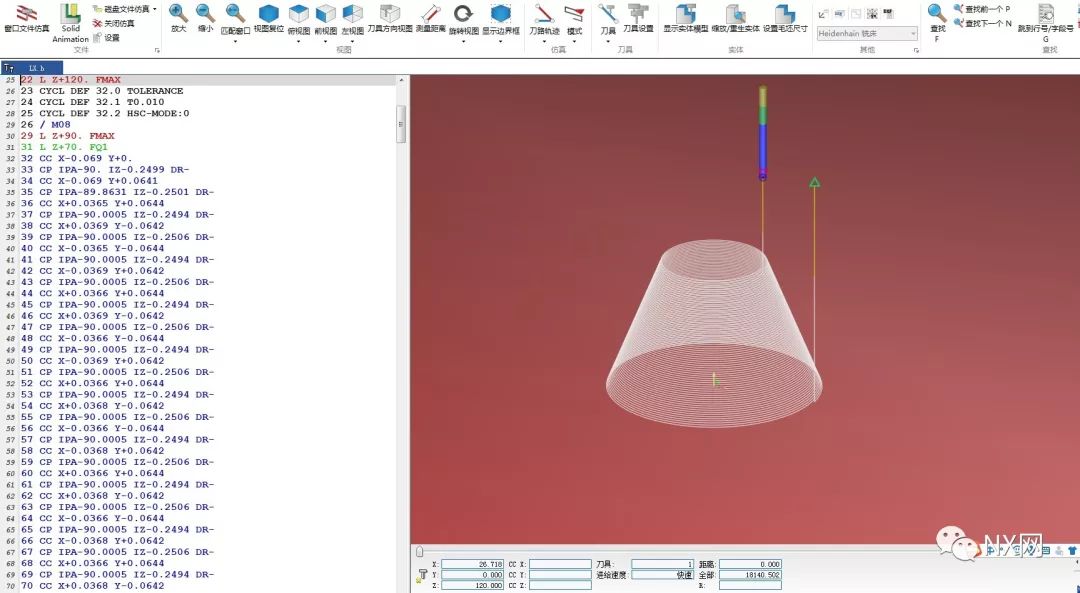Open the 文件 group dialog launcher
This screenshot has width=1080, height=593.
tap(157, 50)
